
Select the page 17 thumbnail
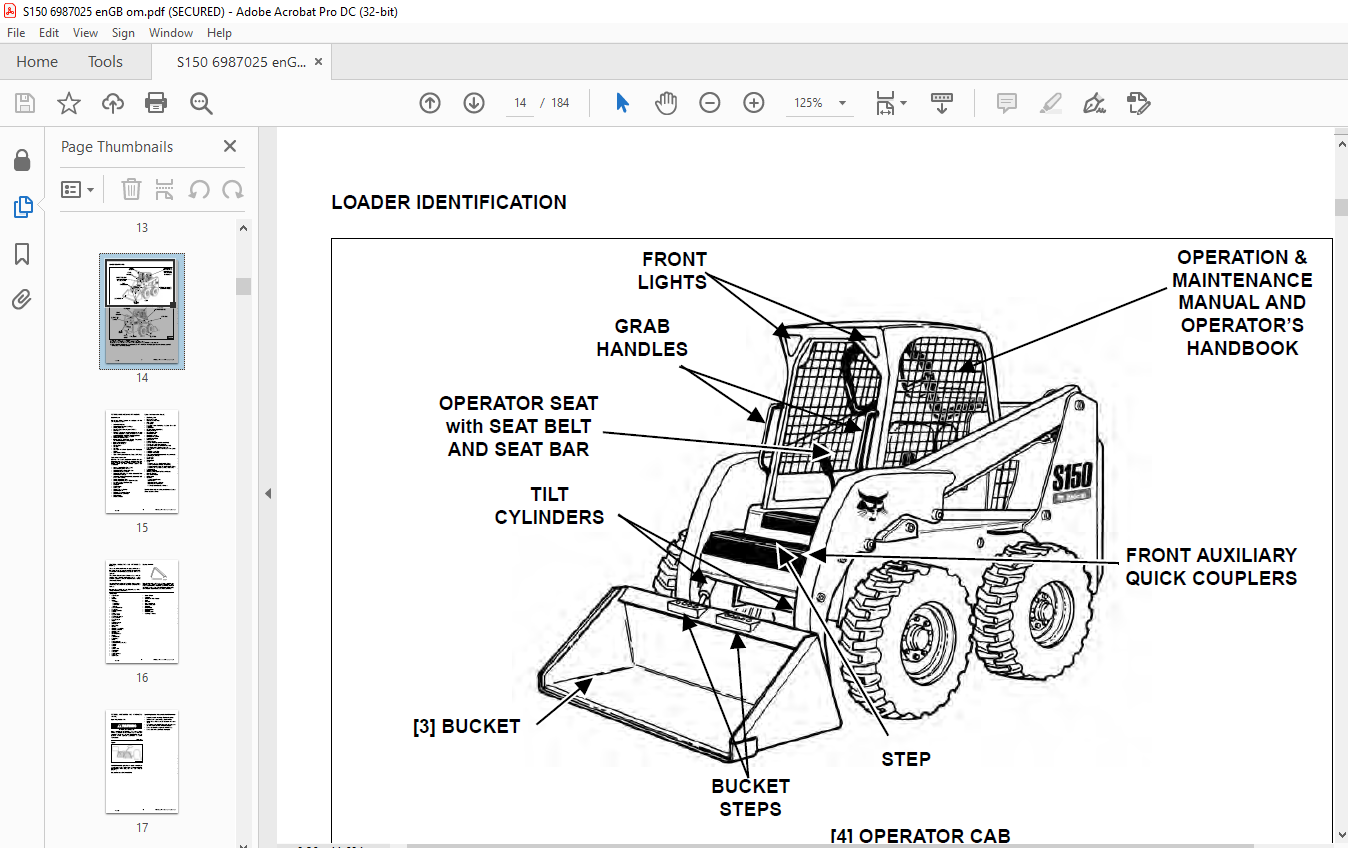(142, 761)
